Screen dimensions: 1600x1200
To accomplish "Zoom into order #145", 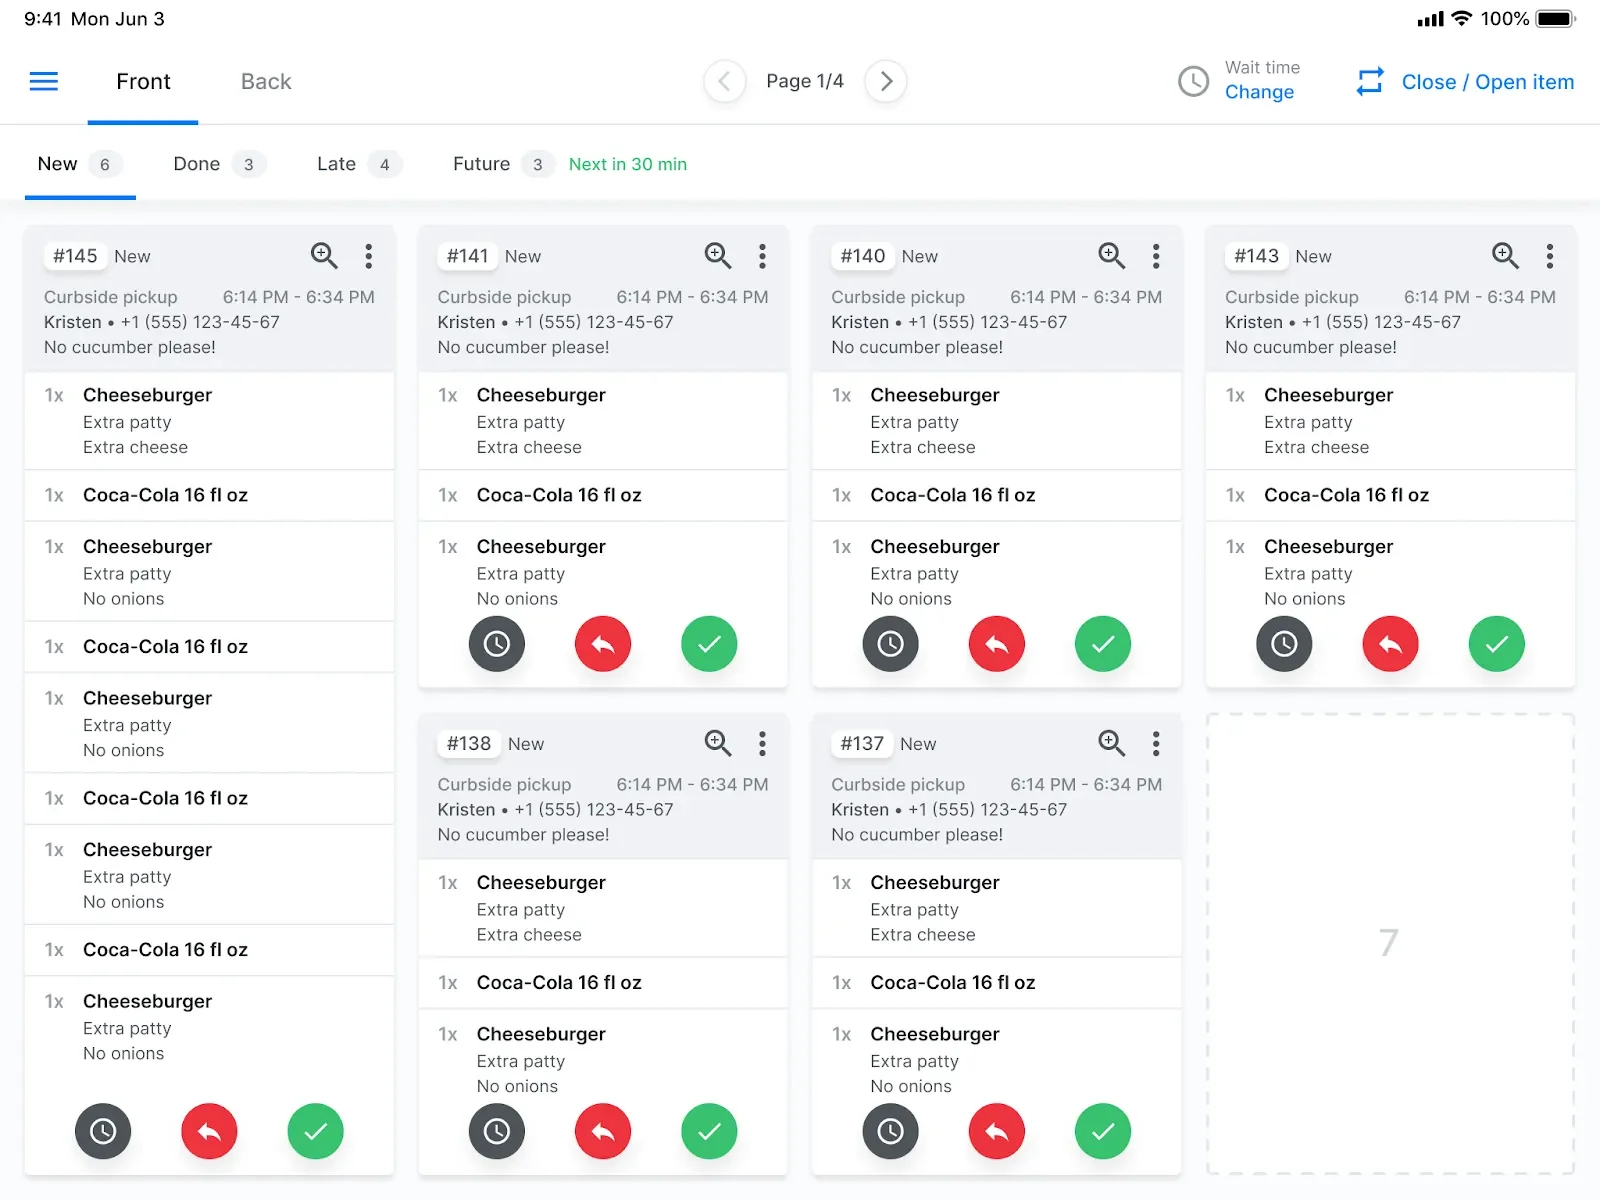I will tap(324, 256).
